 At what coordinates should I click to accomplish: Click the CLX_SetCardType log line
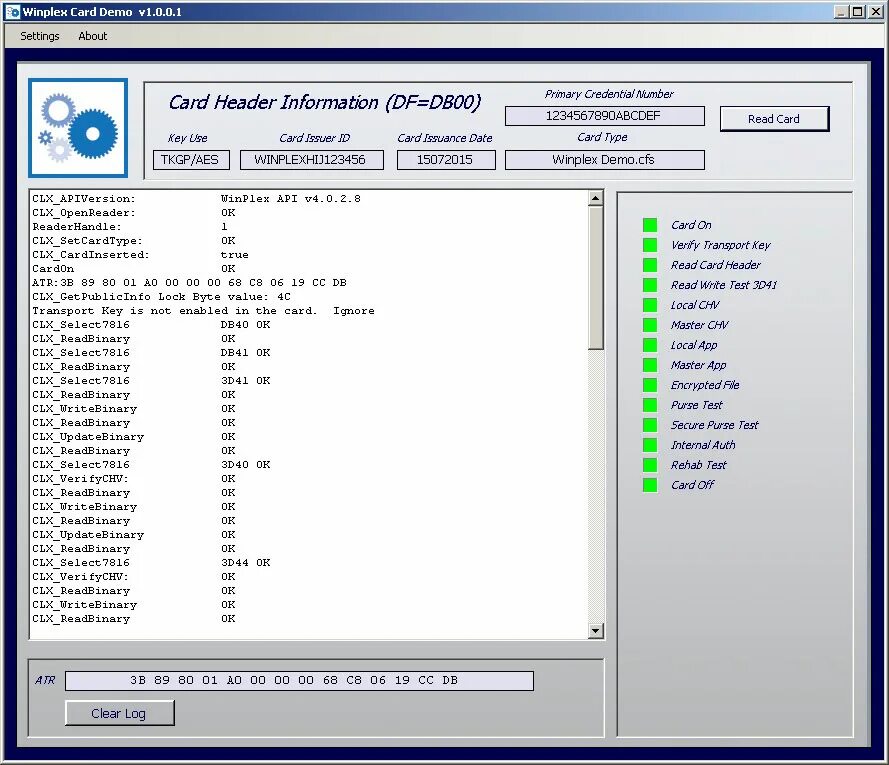pyautogui.click(x=134, y=240)
